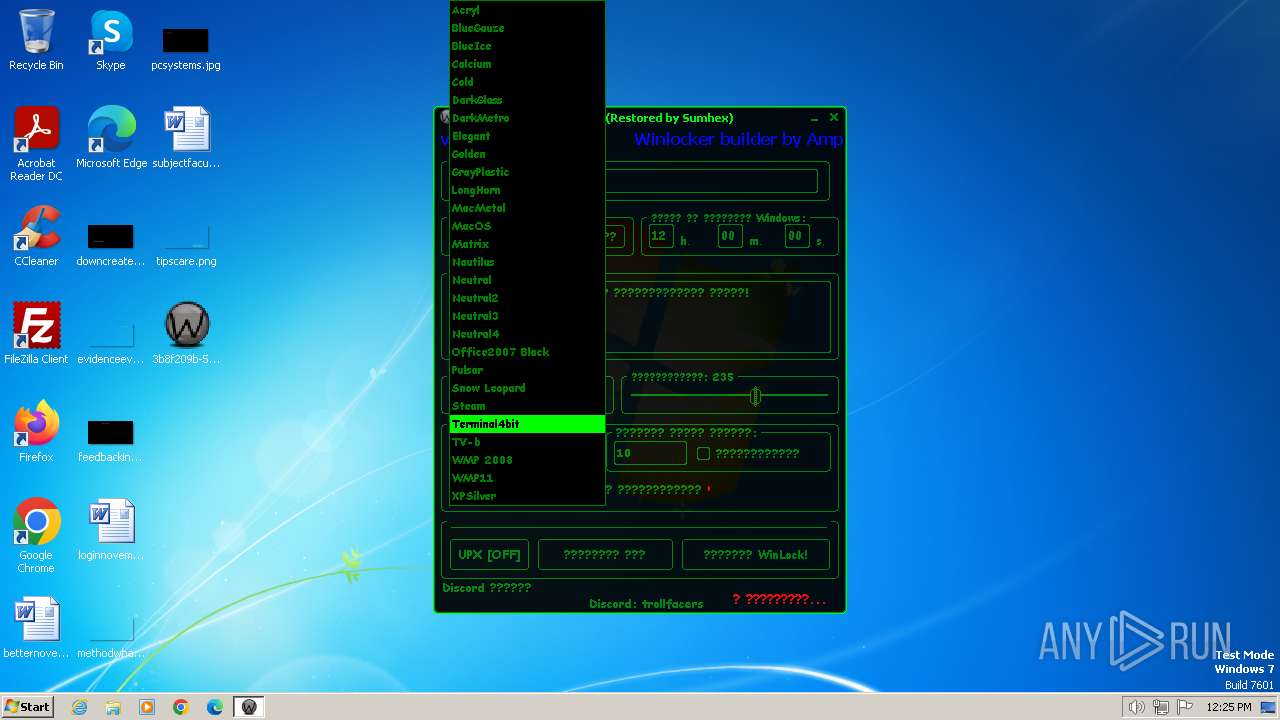Select the WMP11 skin
Viewport: 1280px width, 720px height.
tap(527, 478)
